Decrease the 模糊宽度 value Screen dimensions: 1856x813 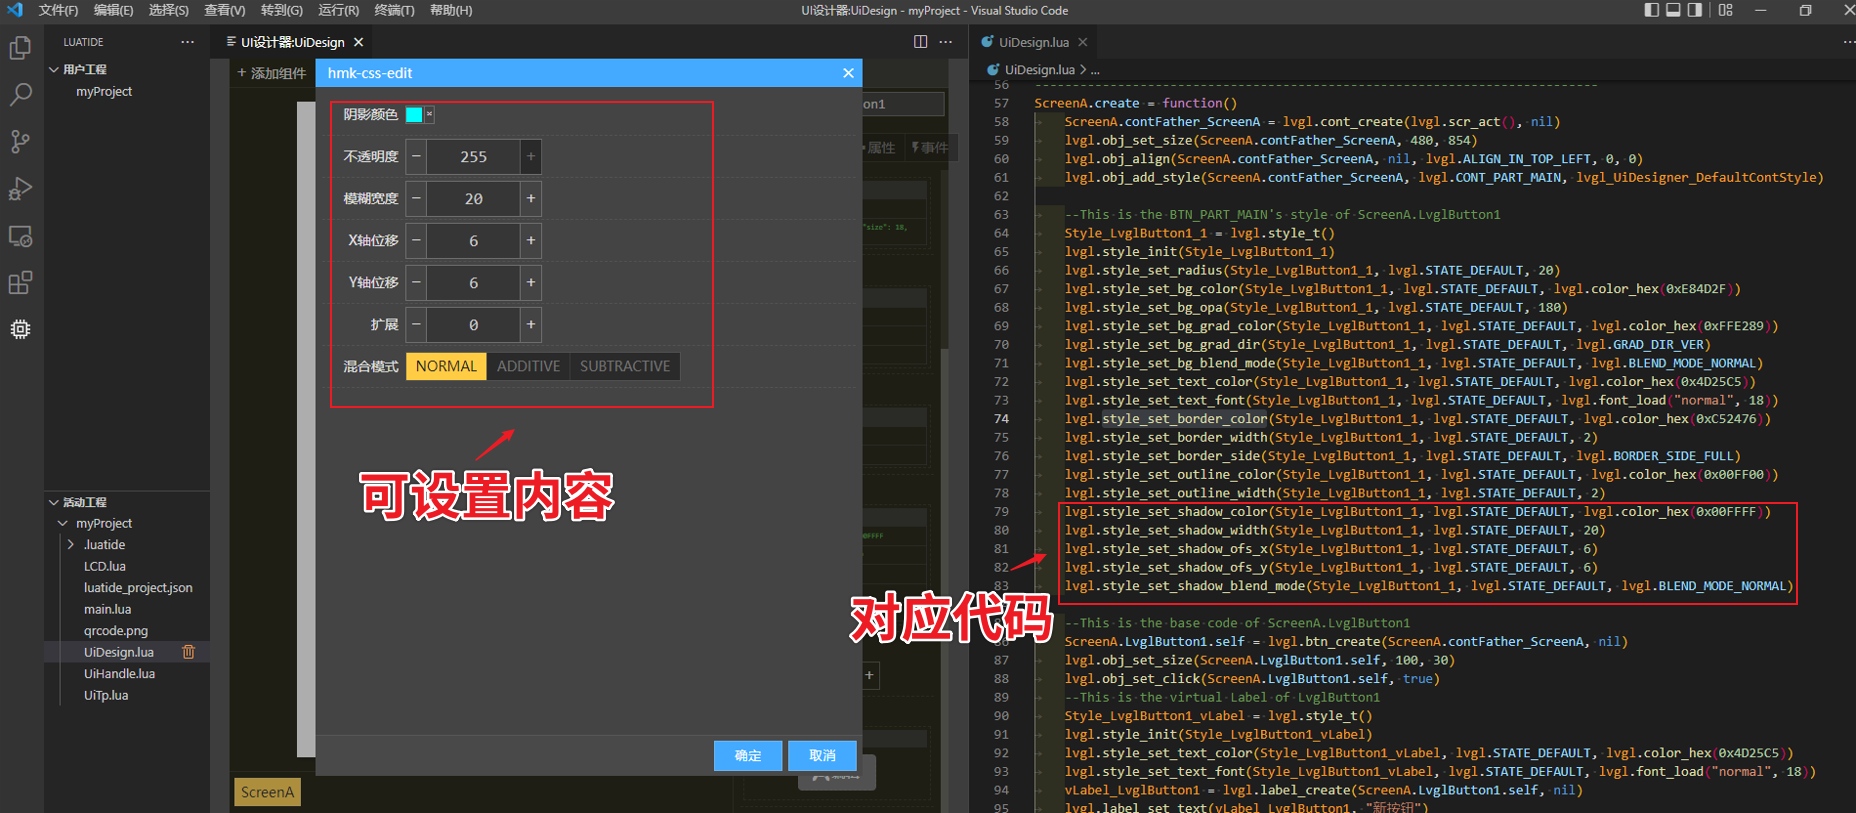416,199
